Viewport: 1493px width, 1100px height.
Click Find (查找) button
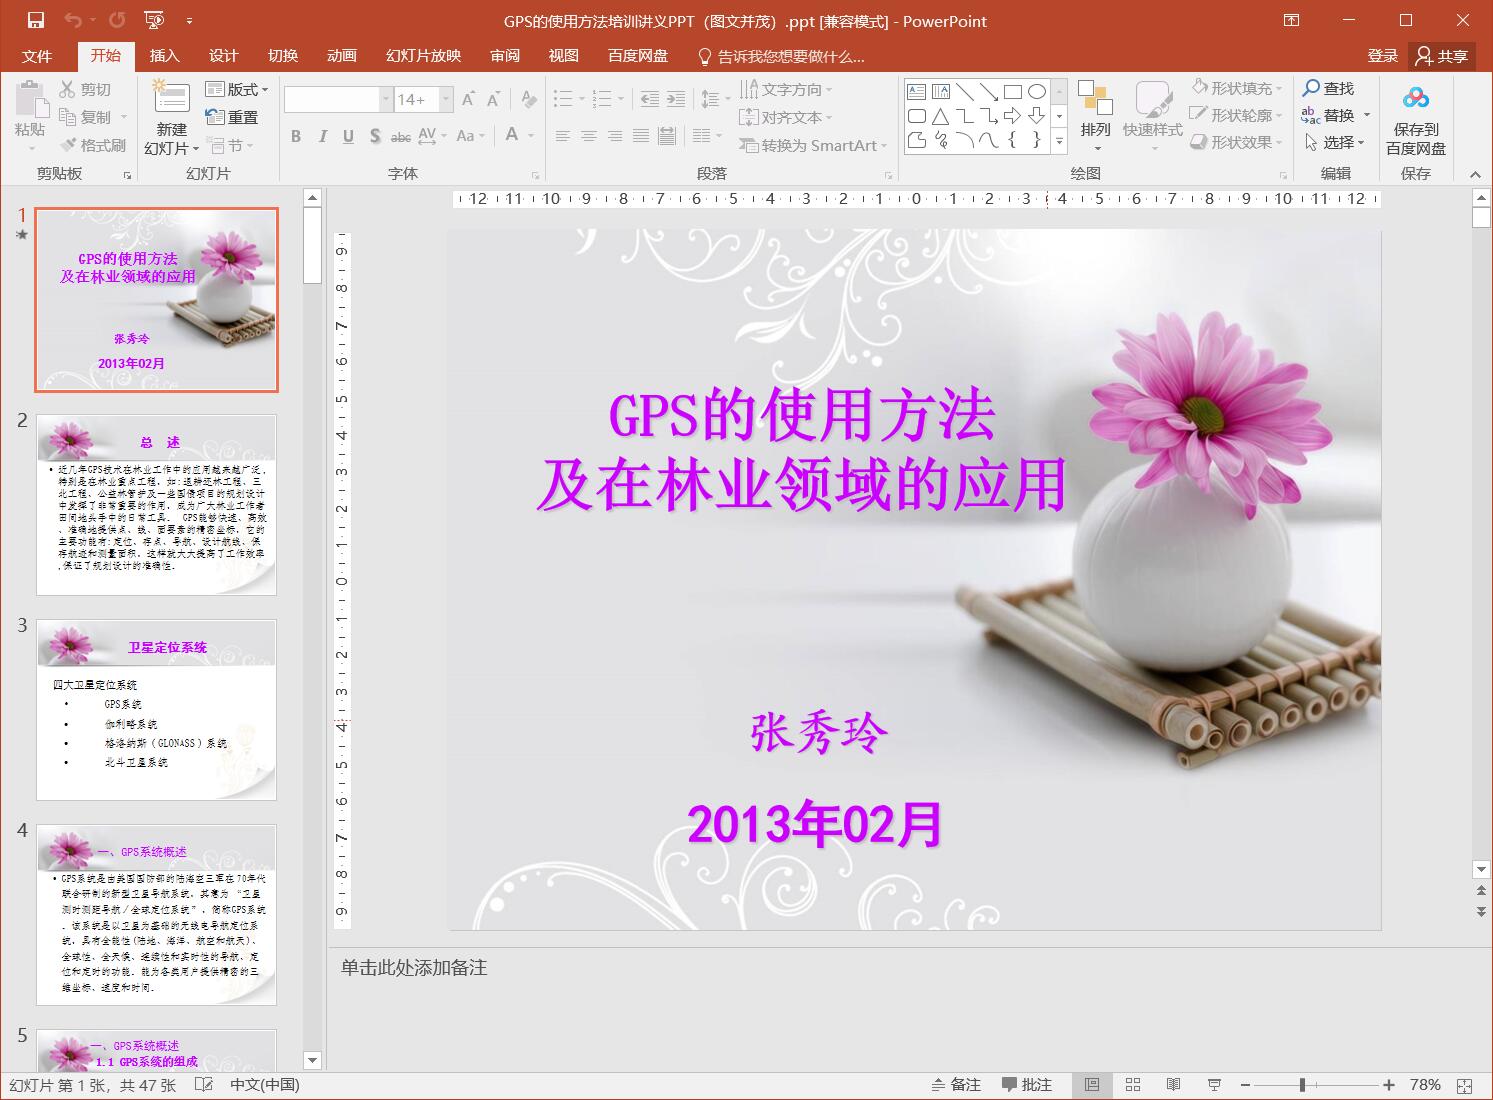(1328, 88)
